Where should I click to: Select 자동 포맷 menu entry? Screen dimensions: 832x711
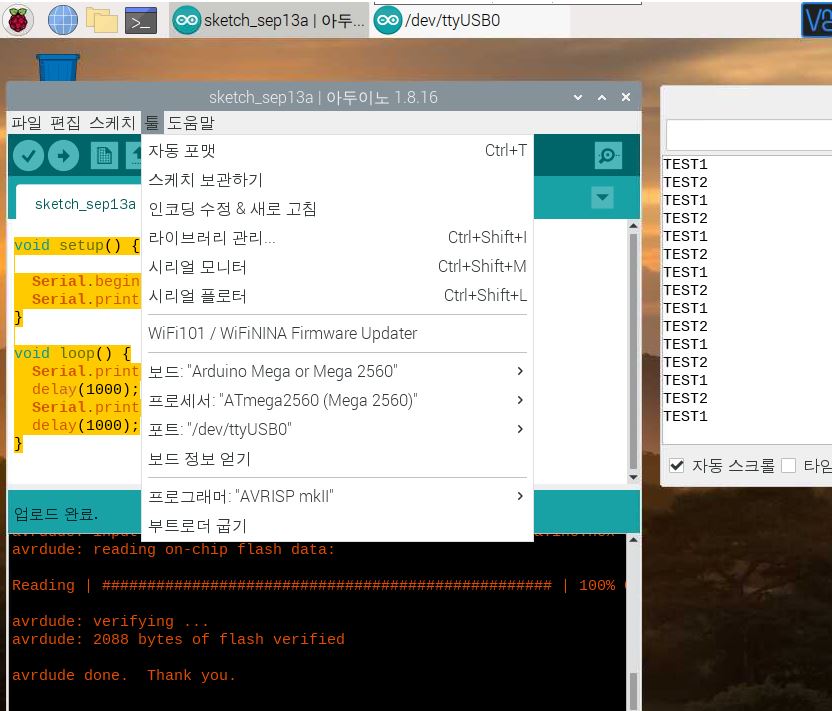(x=337, y=151)
